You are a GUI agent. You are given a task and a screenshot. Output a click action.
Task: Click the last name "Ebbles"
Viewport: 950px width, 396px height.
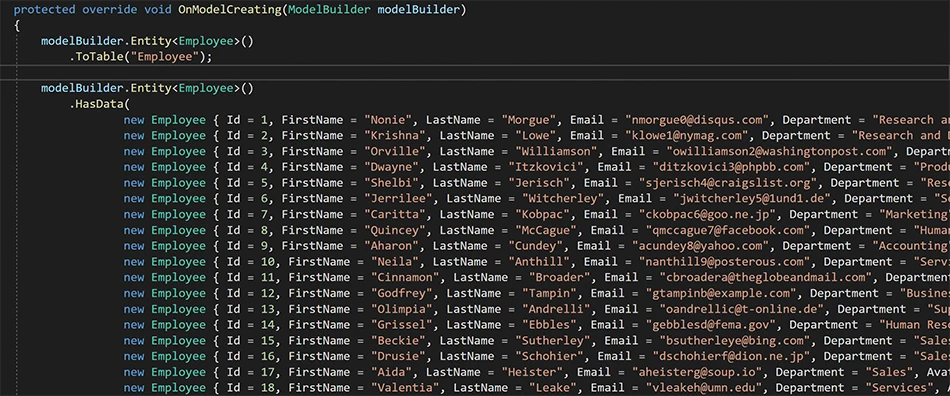click(550, 325)
